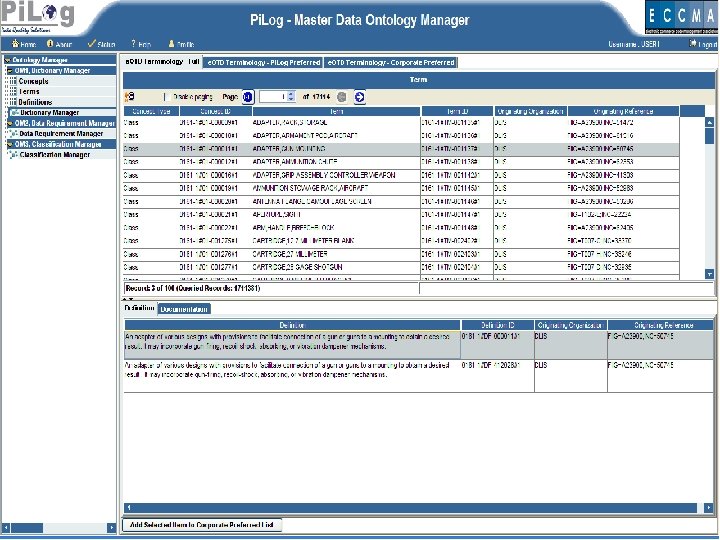Click the Classification Manager node icon
Screen dimensions: 720x540
point(13,155)
